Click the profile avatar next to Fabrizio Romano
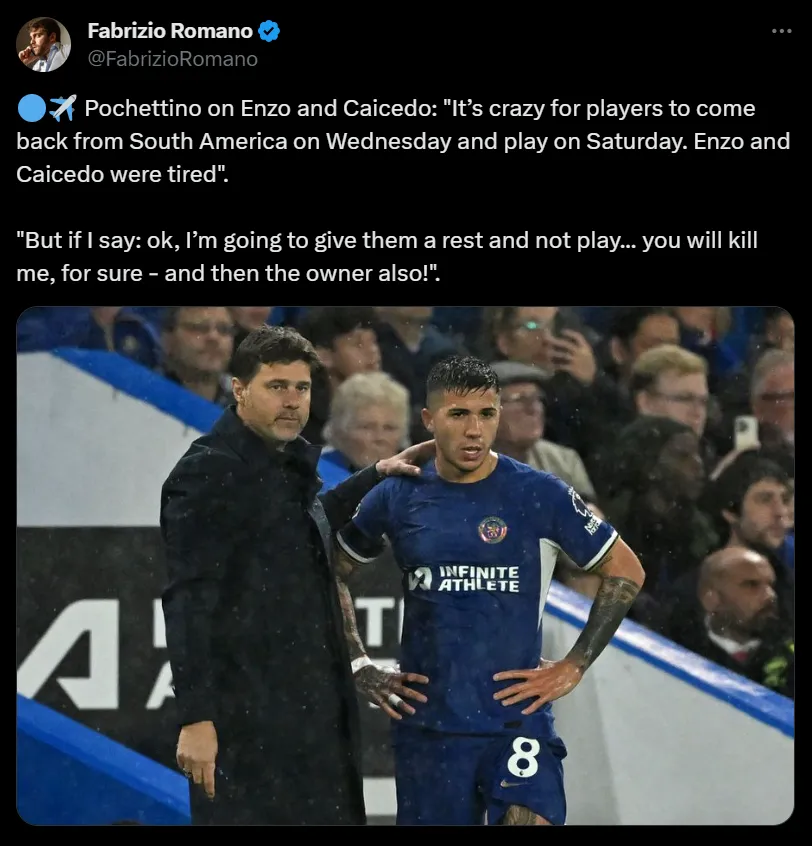Viewport: 812px width, 846px height. click(43, 45)
